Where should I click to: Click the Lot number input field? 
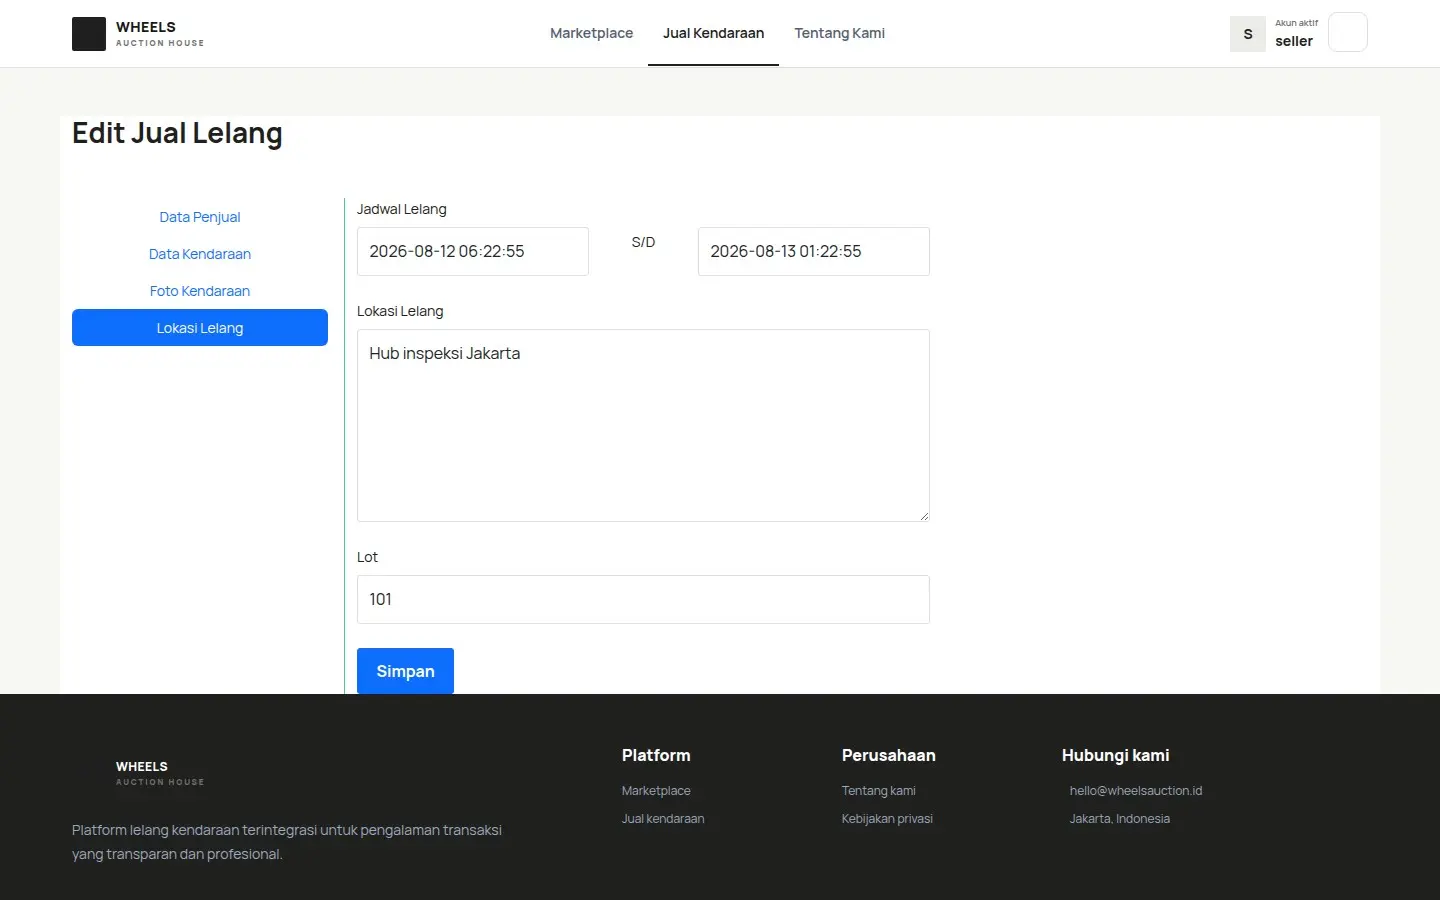[643, 599]
